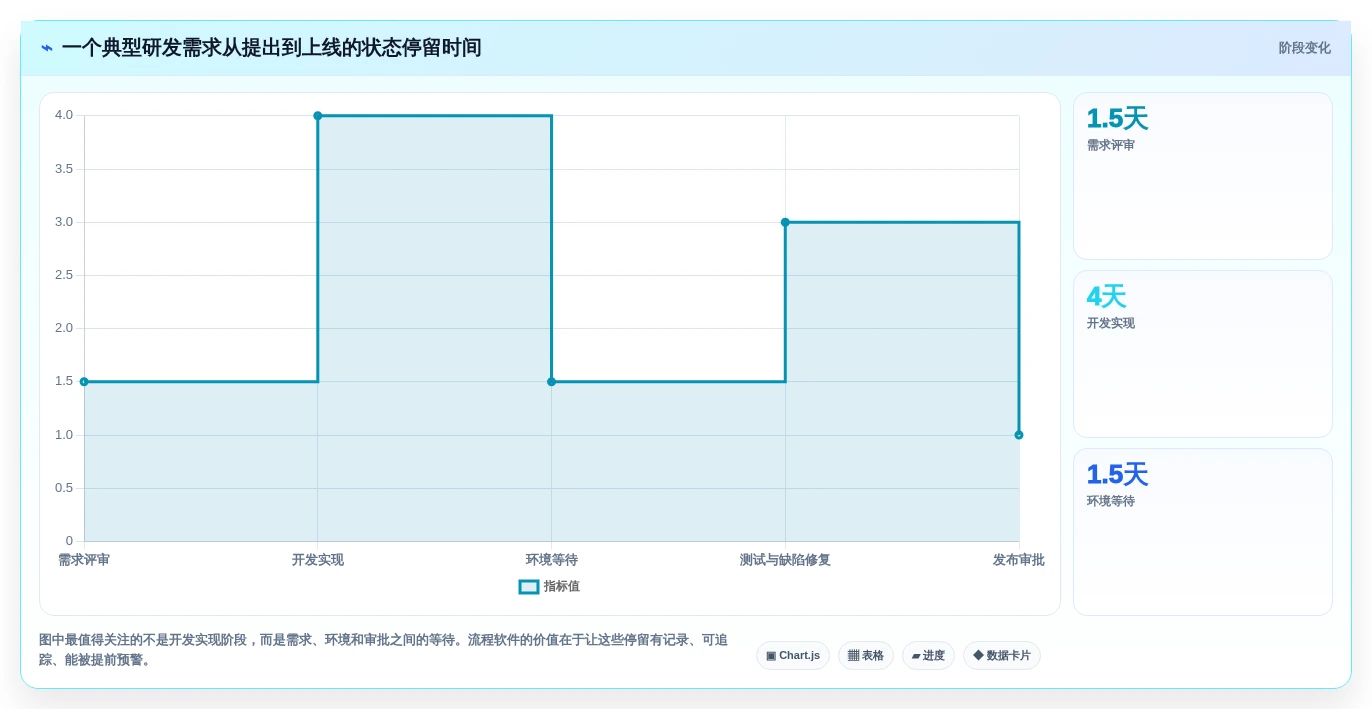Click the 1.5天 value on 需求评审 card
The width and height of the screenshot is (1372, 709).
(x=1117, y=119)
